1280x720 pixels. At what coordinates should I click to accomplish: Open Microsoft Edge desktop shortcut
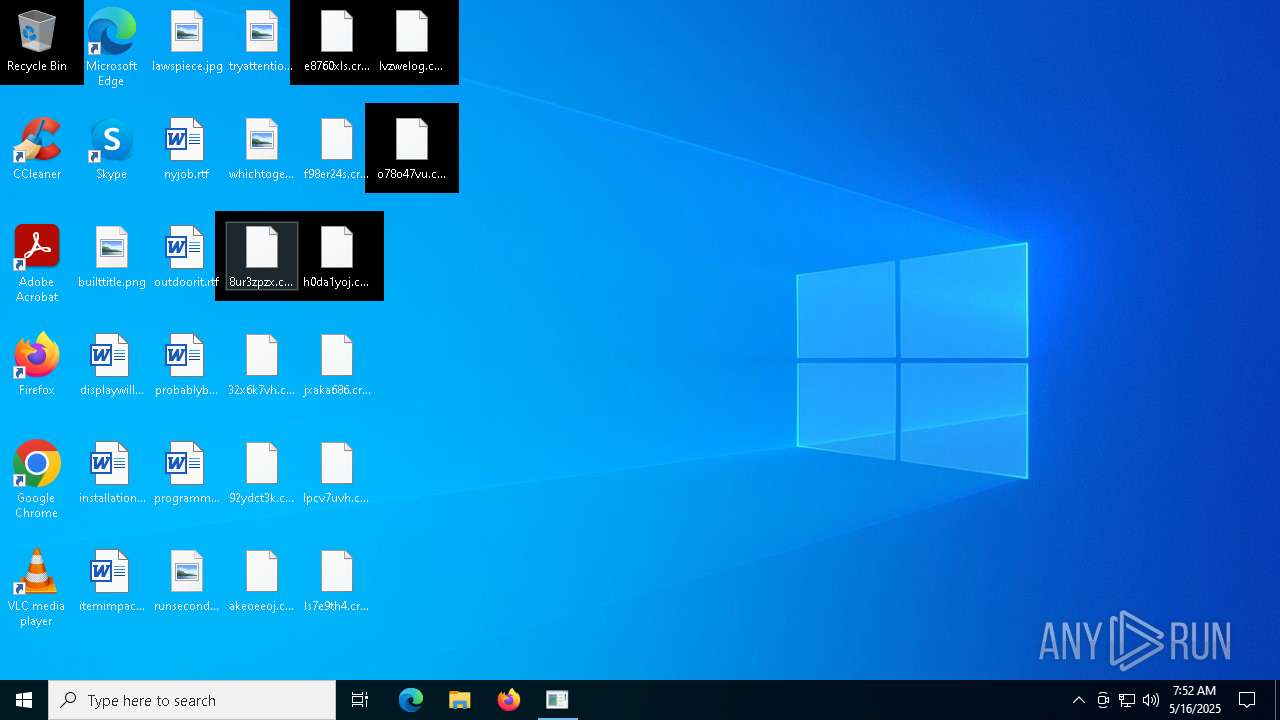click(111, 47)
